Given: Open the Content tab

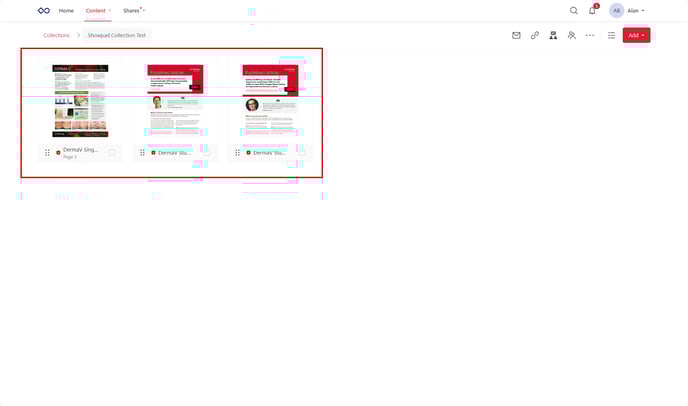Looking at the screenshot, I should click(x=96, y=10).
